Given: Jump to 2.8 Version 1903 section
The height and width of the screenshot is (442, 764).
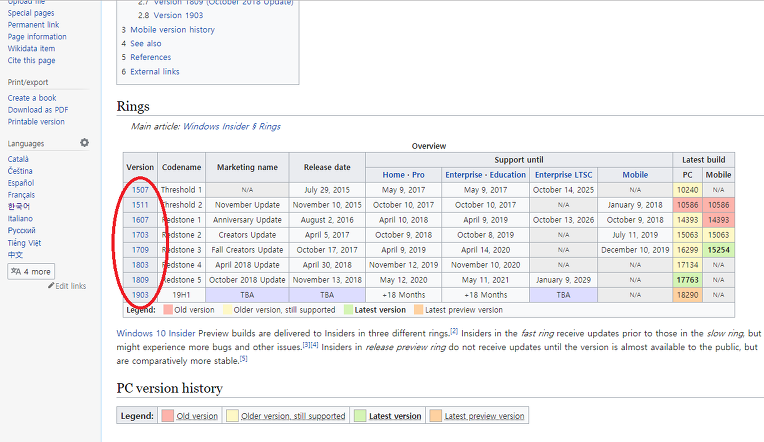Looking at the screenshot, I should (x=171, y=15).
